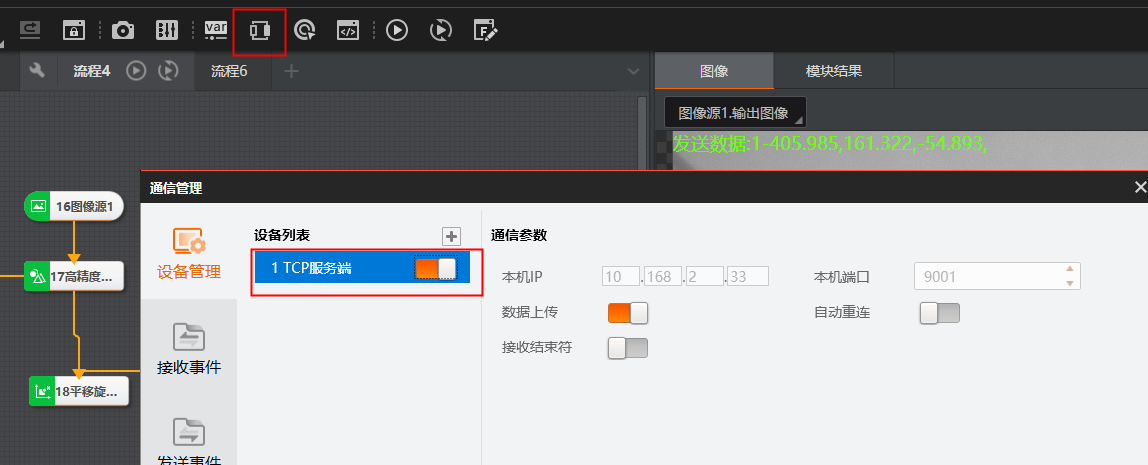1148x465 pixels.
Task: Select the 18平移旋 module node
Action: pyautogui.click(x=79, y=391)
